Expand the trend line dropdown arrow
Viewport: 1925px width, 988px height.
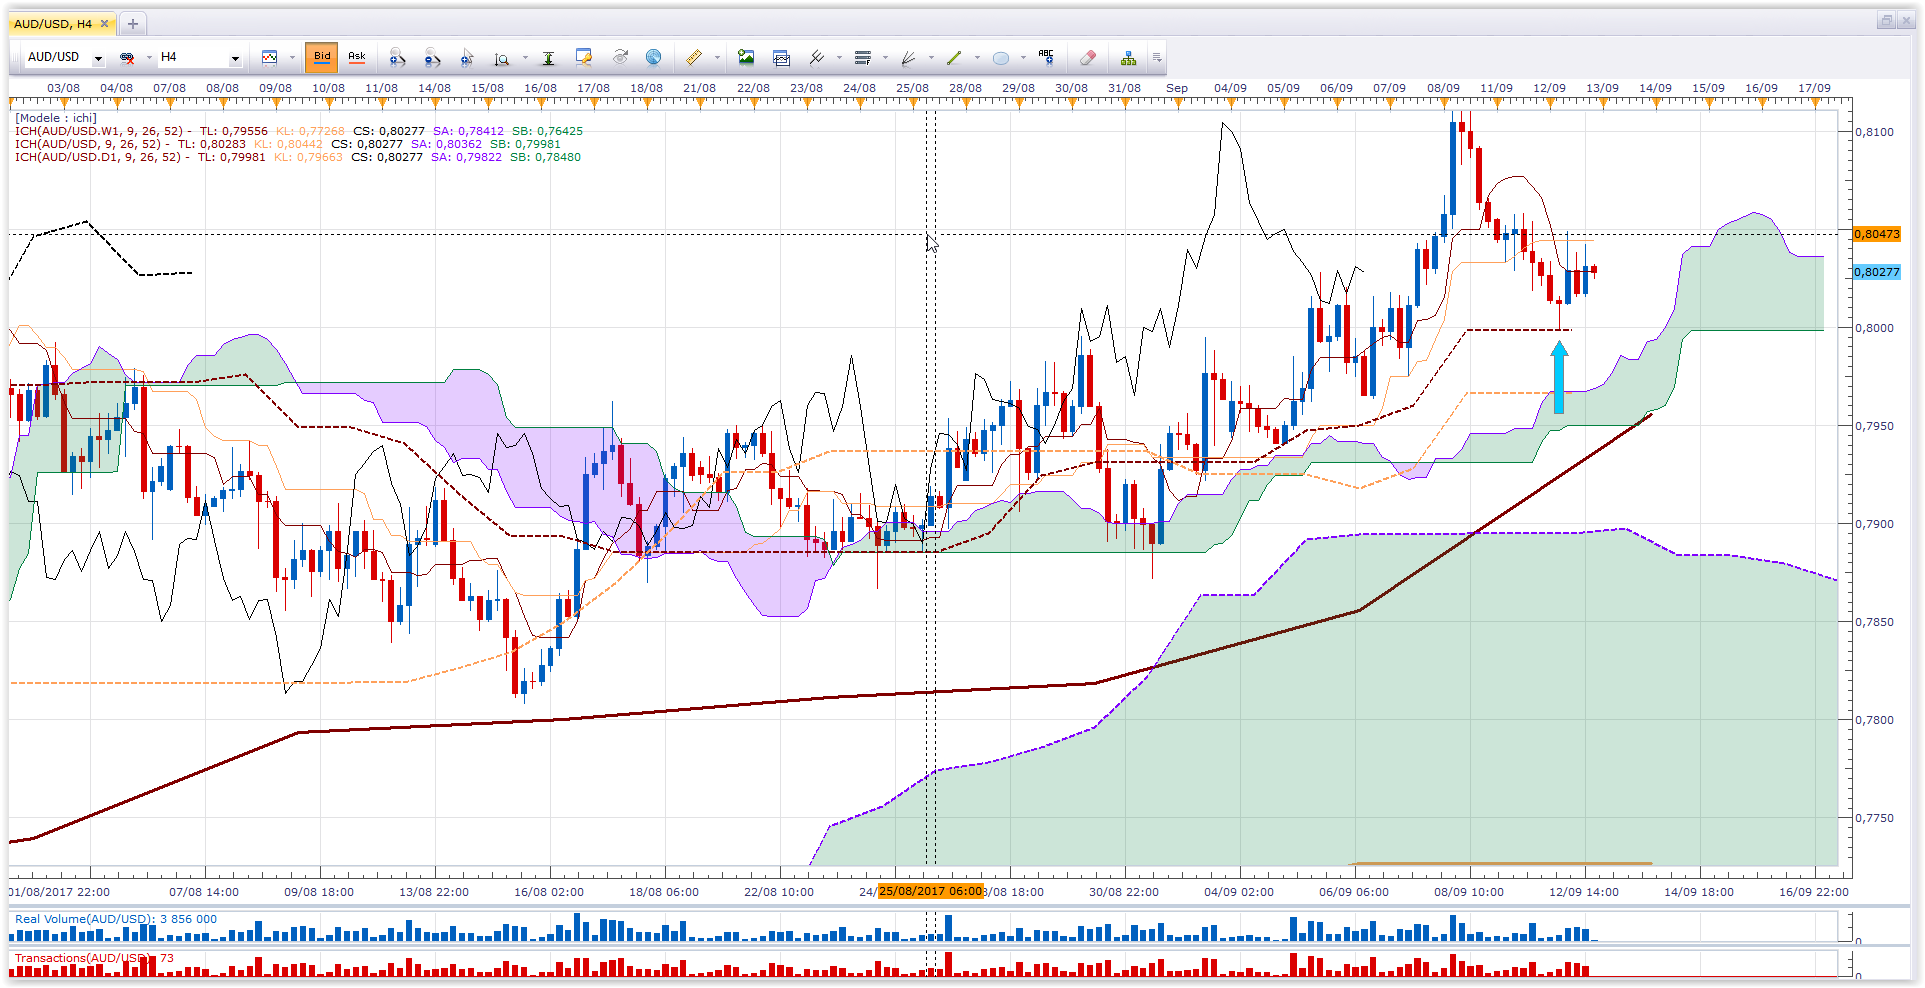(x=977, y=58)
